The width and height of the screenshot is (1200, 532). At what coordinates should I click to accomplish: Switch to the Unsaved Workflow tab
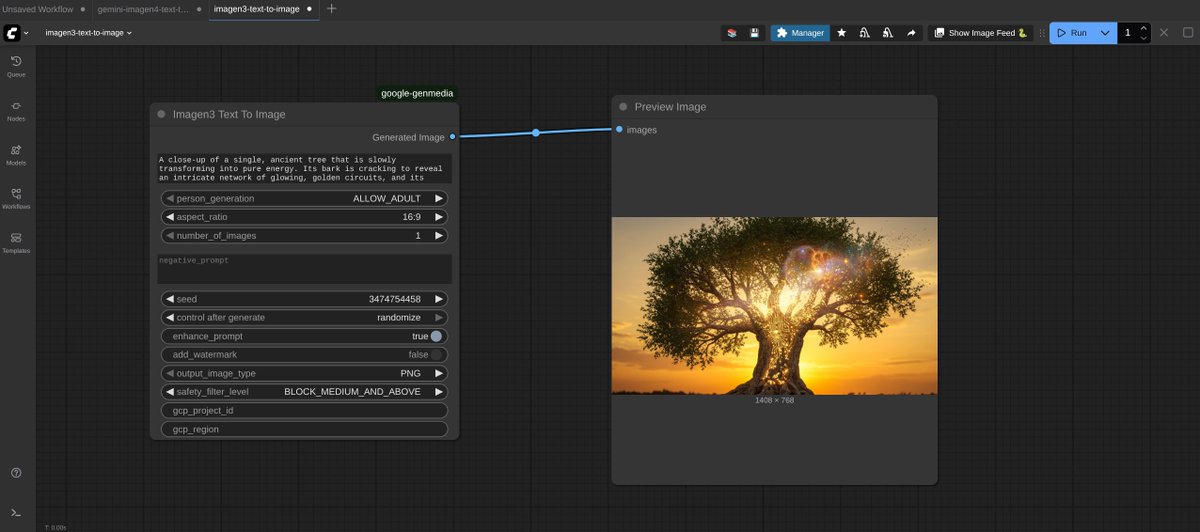click(x=37, y=9)
